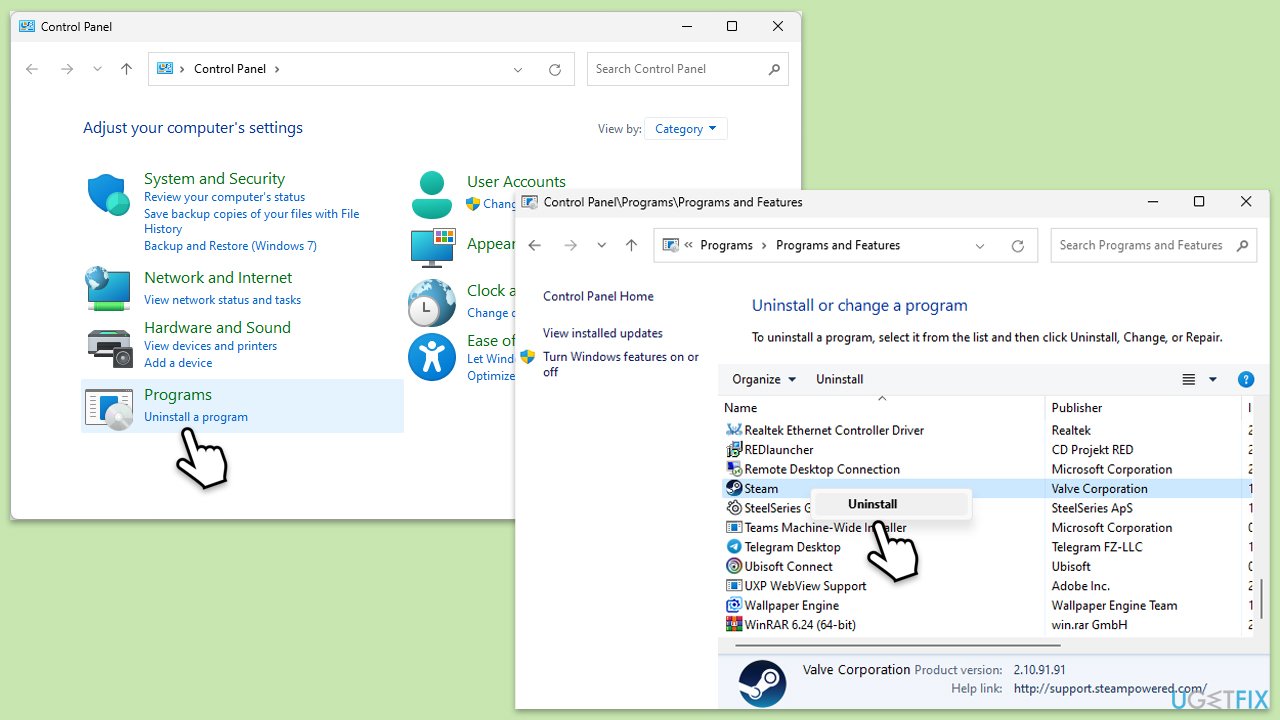Open Review your computer's status link
1280x720 pixels.
click(x=224, y=197)
